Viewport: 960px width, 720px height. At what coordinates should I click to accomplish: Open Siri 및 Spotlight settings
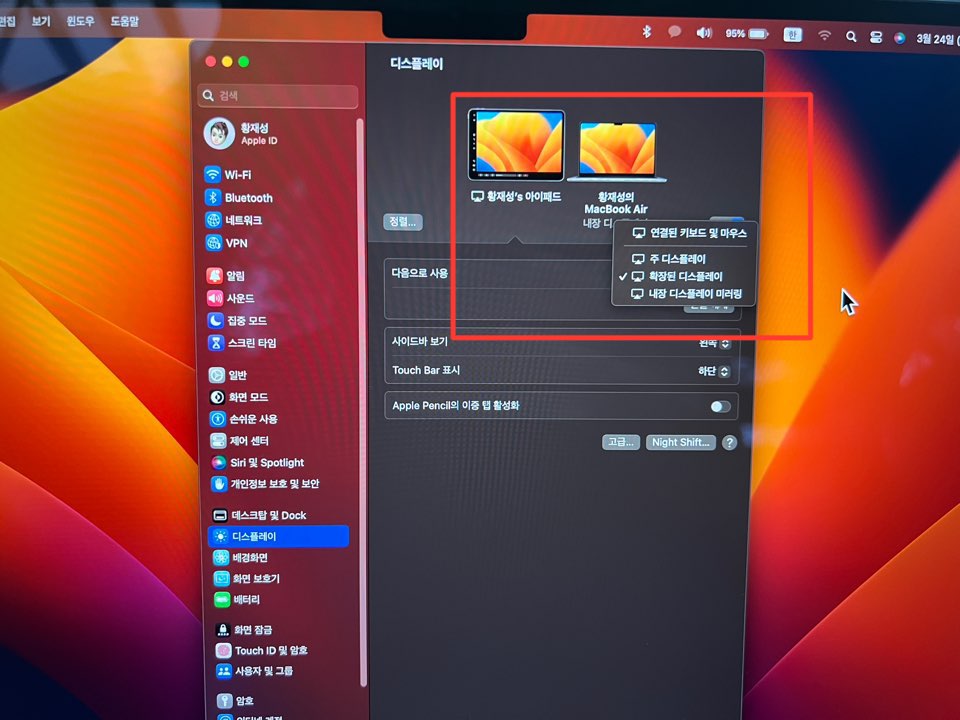[257, 462]
